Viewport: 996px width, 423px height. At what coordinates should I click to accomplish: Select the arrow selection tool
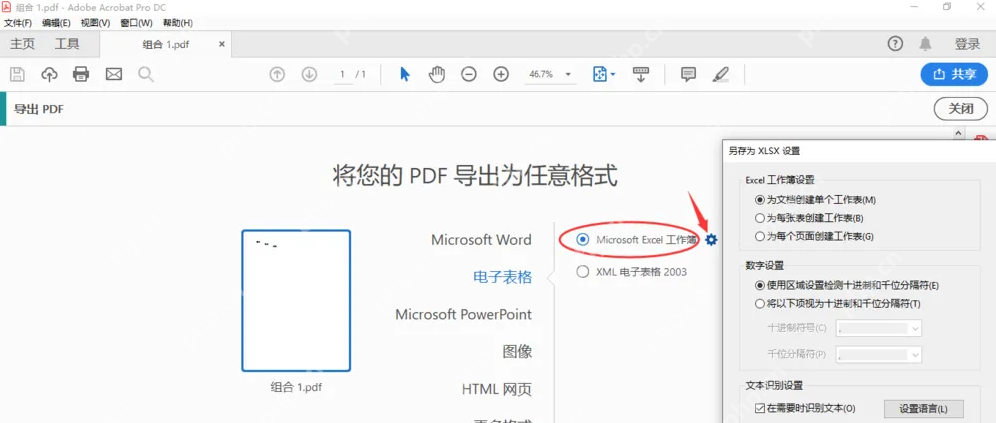[405, 74]
